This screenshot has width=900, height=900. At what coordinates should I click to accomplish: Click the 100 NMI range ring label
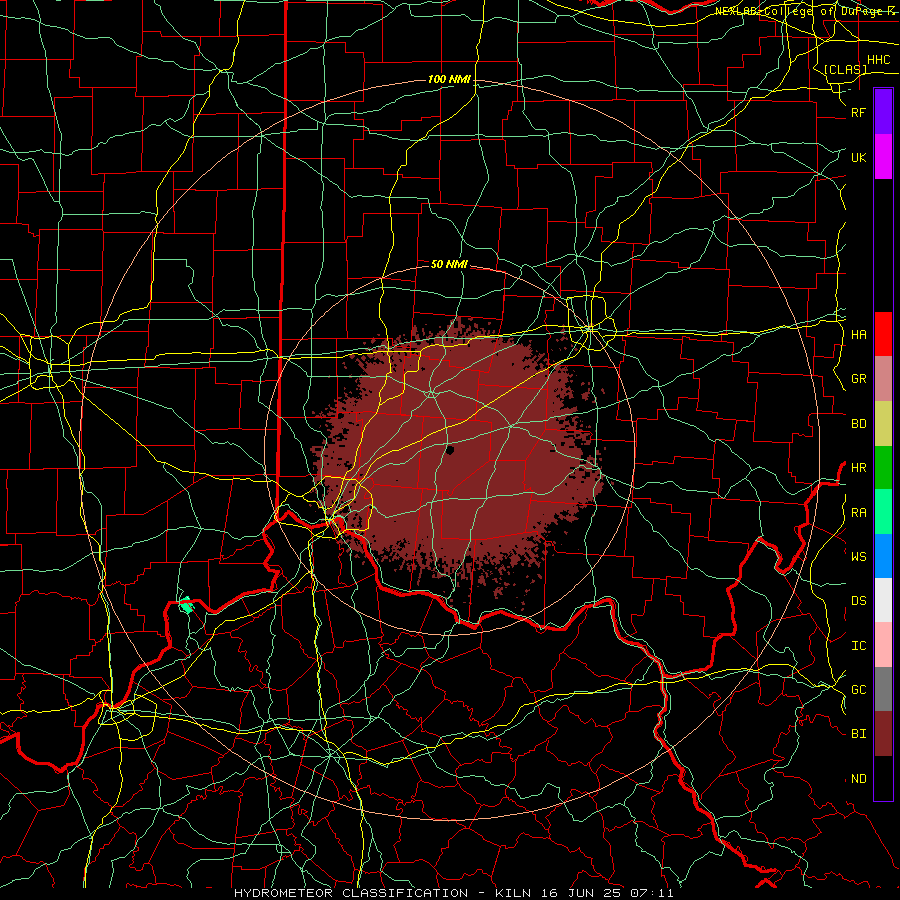pyautogui.click(x=449, y=79)
